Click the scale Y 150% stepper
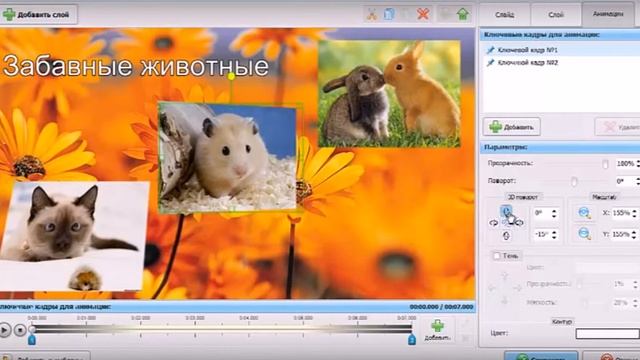The height and width of the screenshot is (360, 640). 635,234
